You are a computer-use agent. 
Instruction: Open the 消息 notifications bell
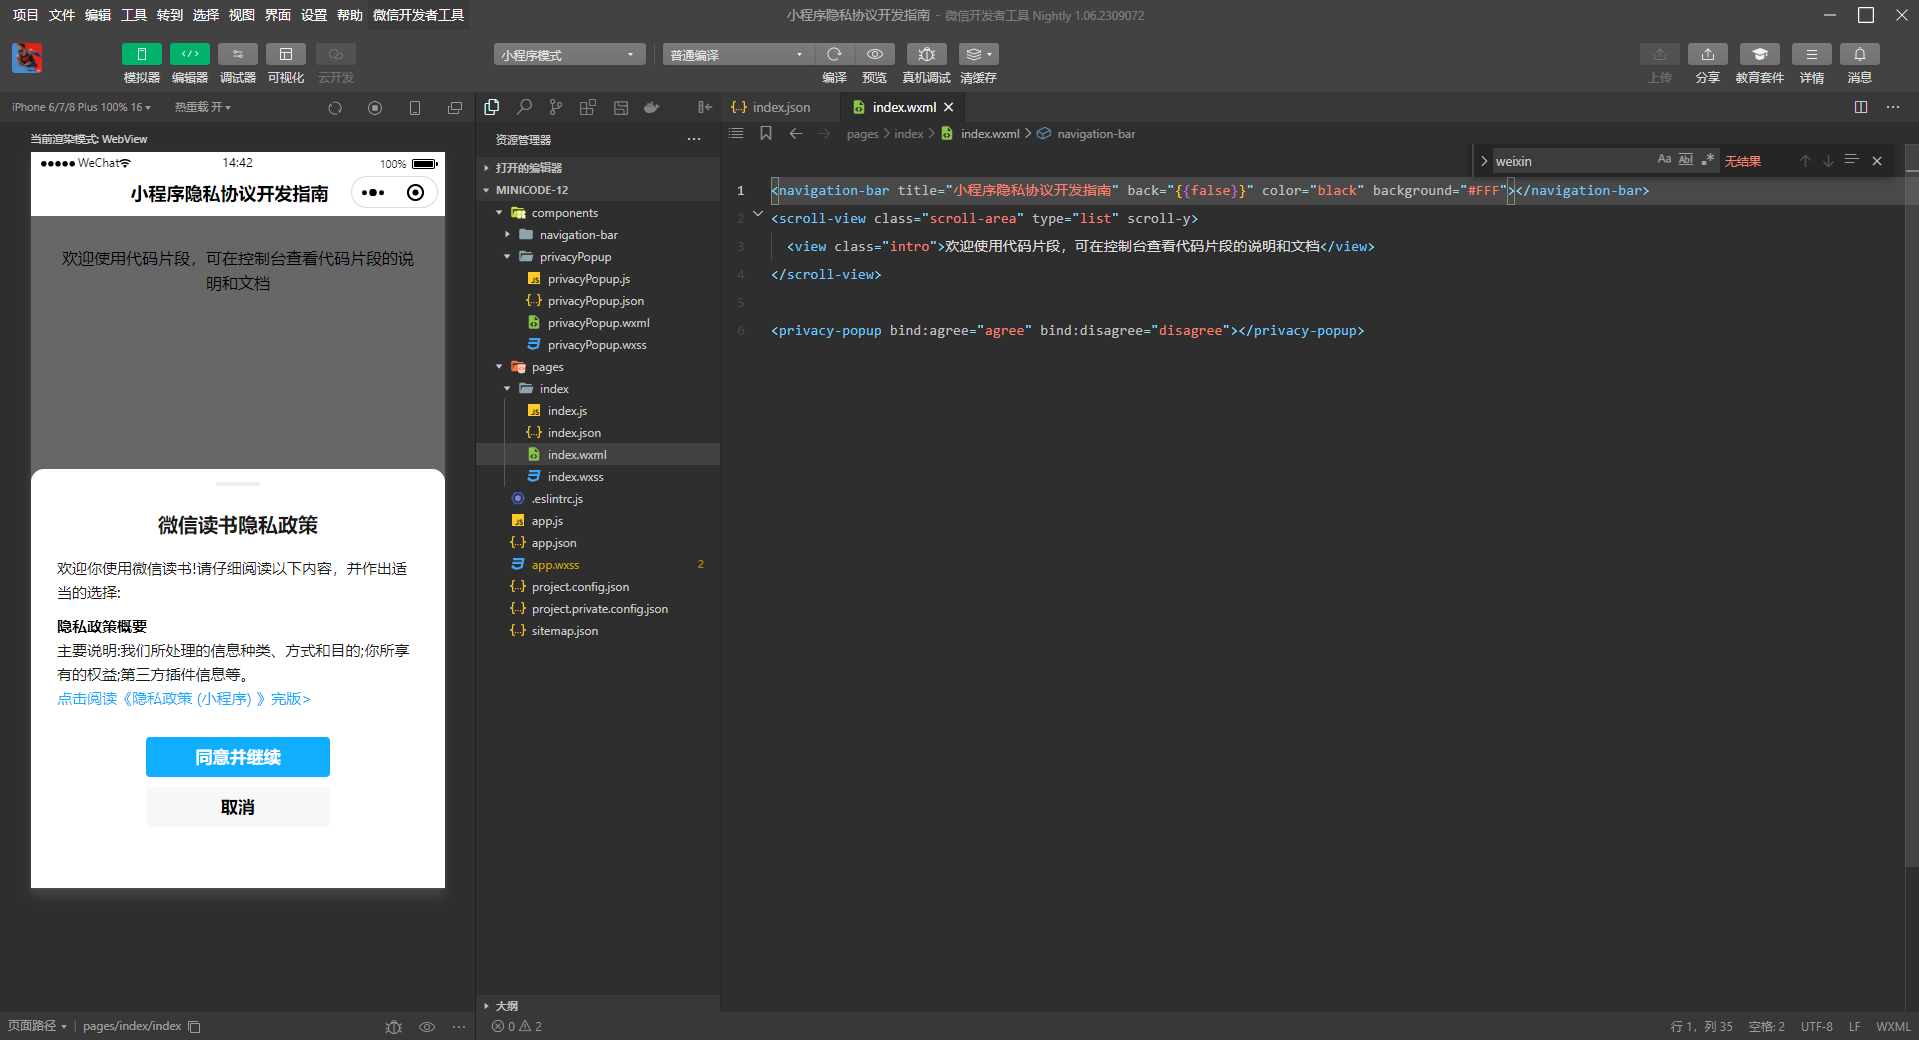(x=1860, y=54)
